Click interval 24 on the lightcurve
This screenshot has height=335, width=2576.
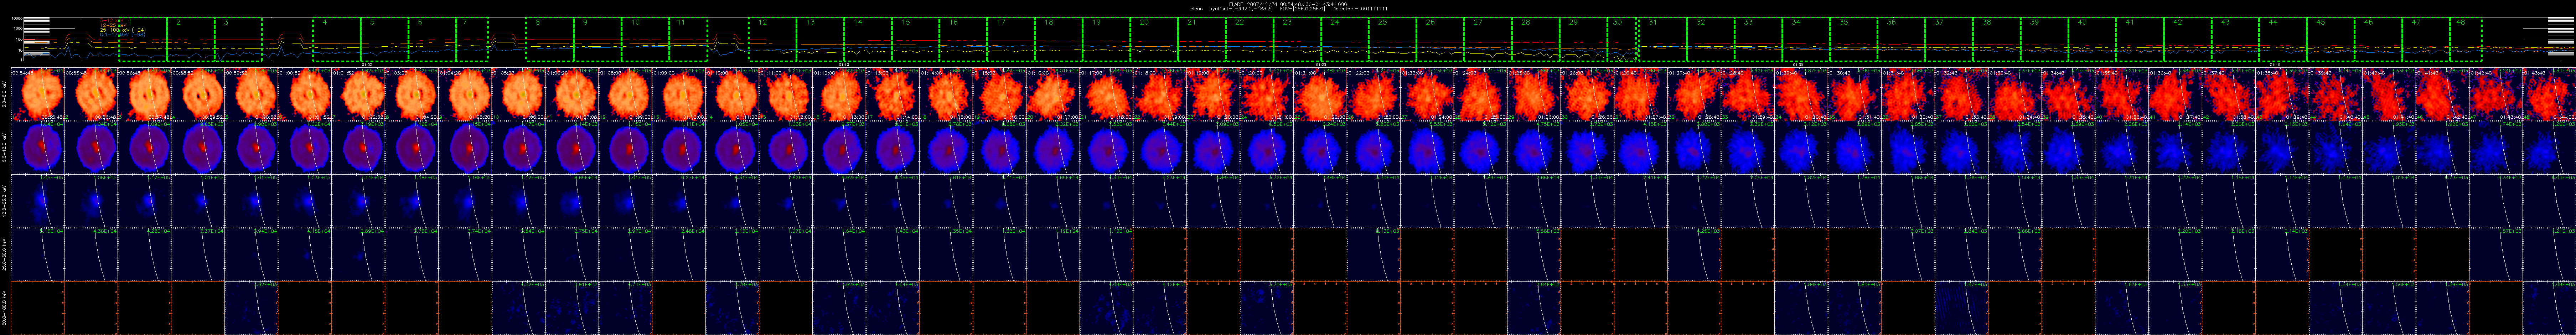point(1345,39)
